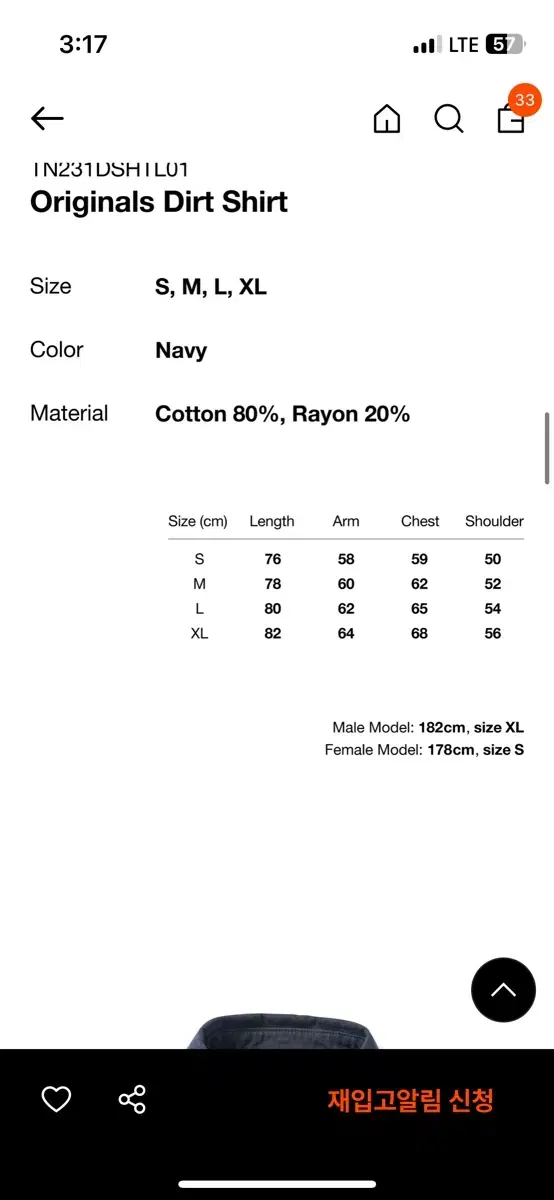Tap the Chest column header
The height and width of the screenshot is (1200, 554).
coord(420,521)
